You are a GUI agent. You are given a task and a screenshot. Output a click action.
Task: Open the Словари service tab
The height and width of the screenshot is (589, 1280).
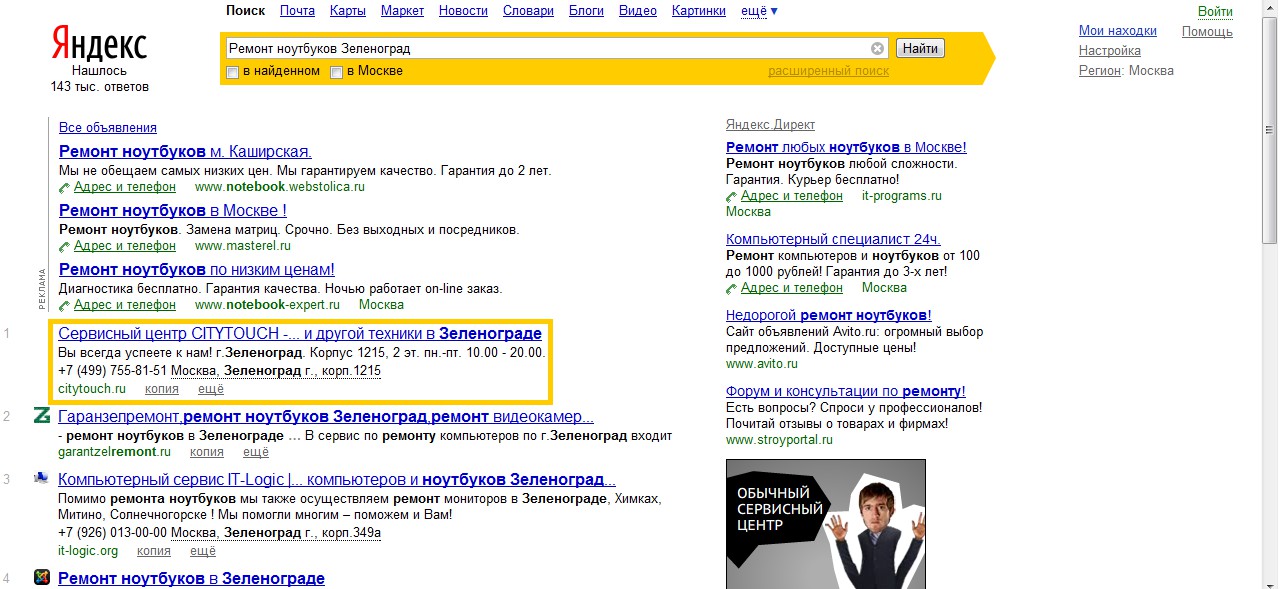pyautogui.click(x=528, y=11)
